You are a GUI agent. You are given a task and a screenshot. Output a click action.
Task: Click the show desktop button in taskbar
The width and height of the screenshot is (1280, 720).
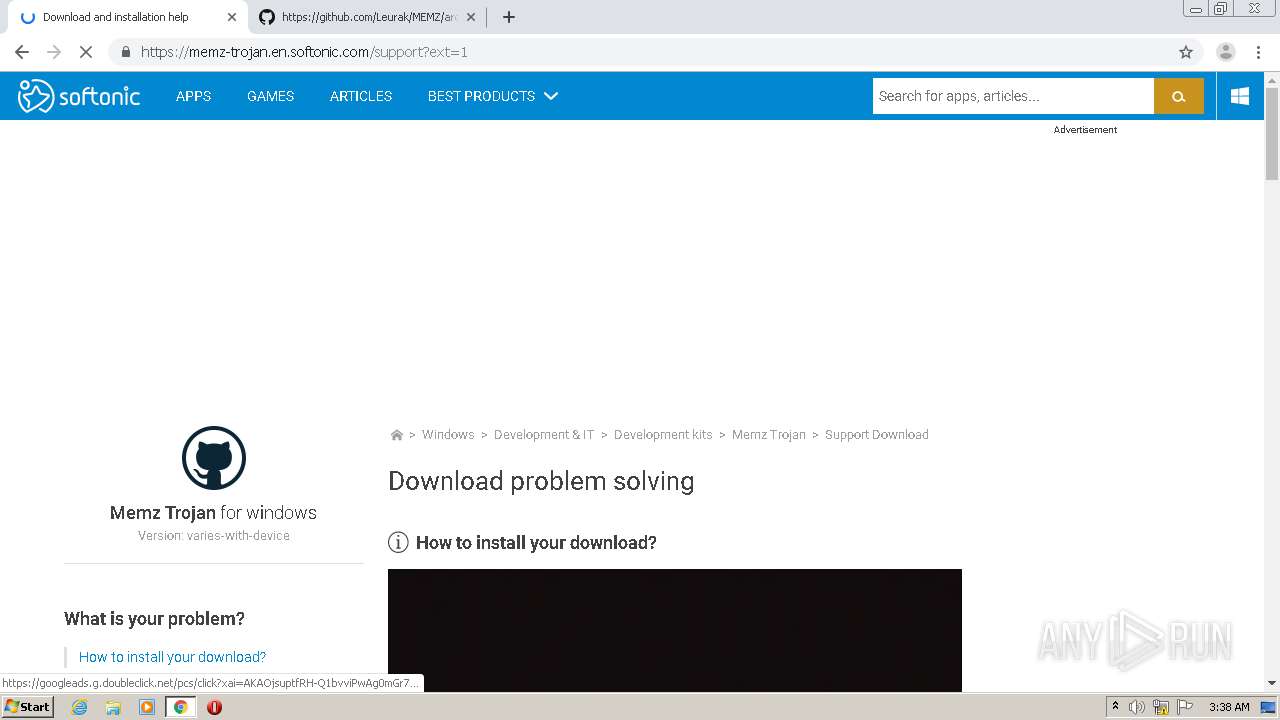1268,707
